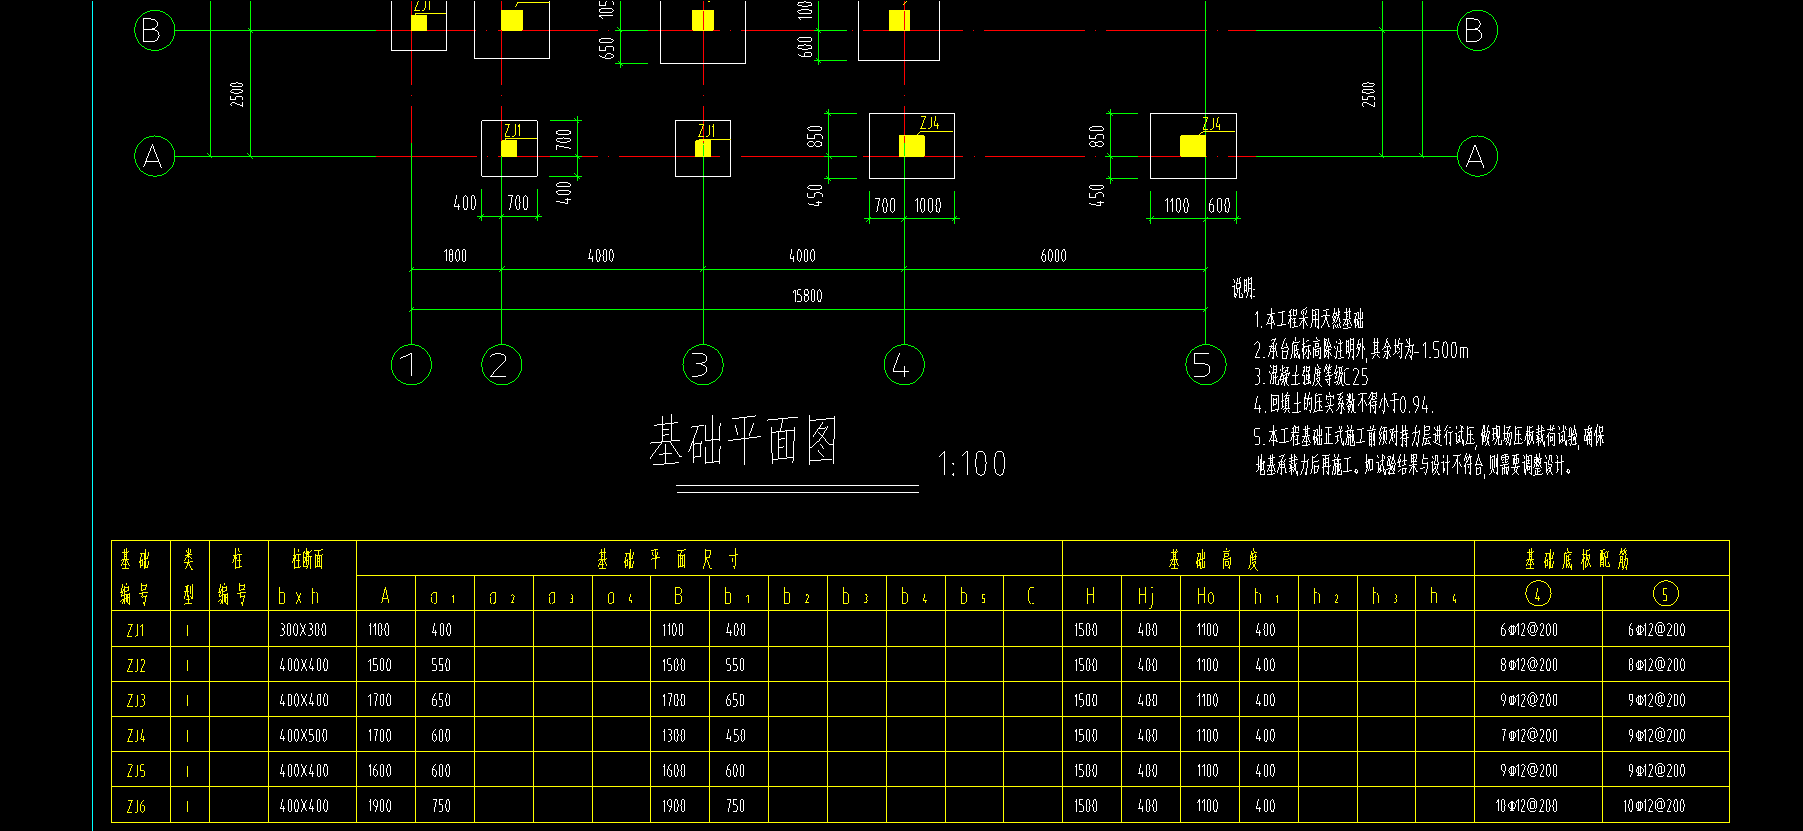The width and height of the screenshot is (1803, 831).
Task: Select the ZJ5 cell in the table
Action: point(136,770)
